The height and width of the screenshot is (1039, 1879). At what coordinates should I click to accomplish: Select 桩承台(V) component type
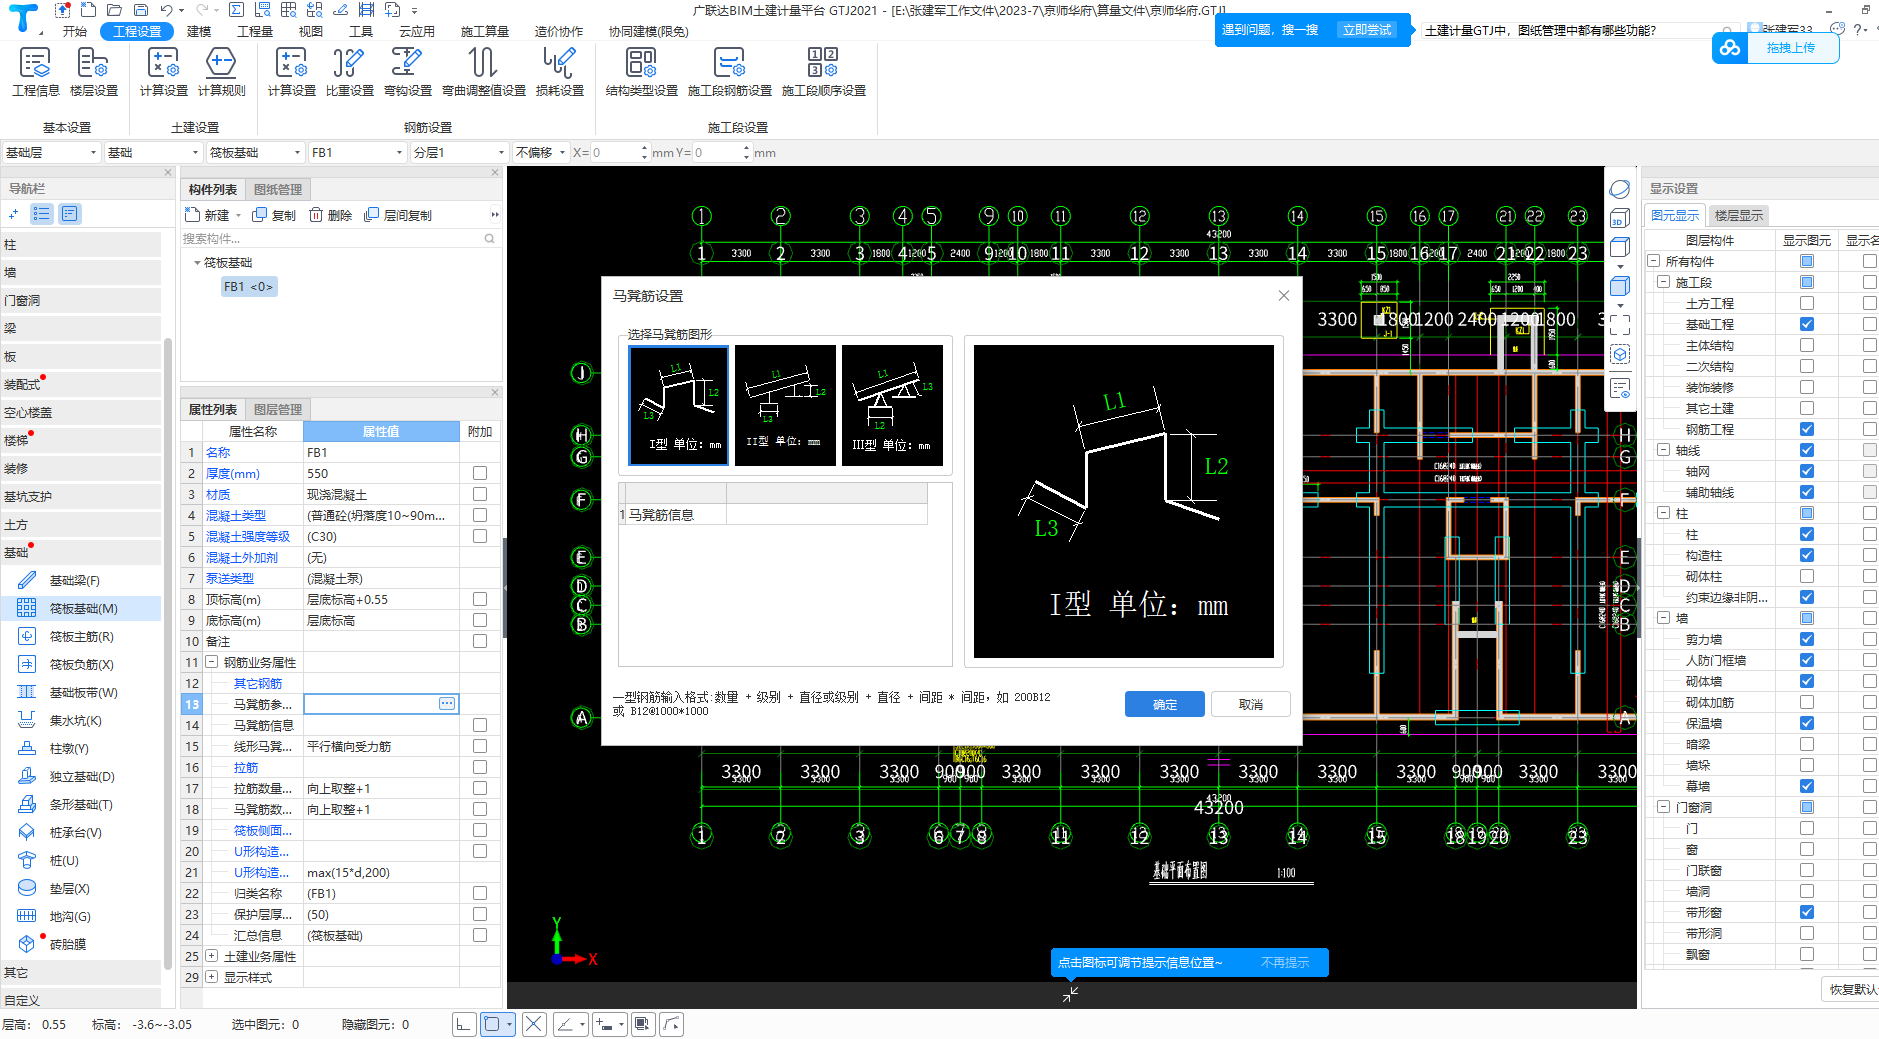[75, 832]
